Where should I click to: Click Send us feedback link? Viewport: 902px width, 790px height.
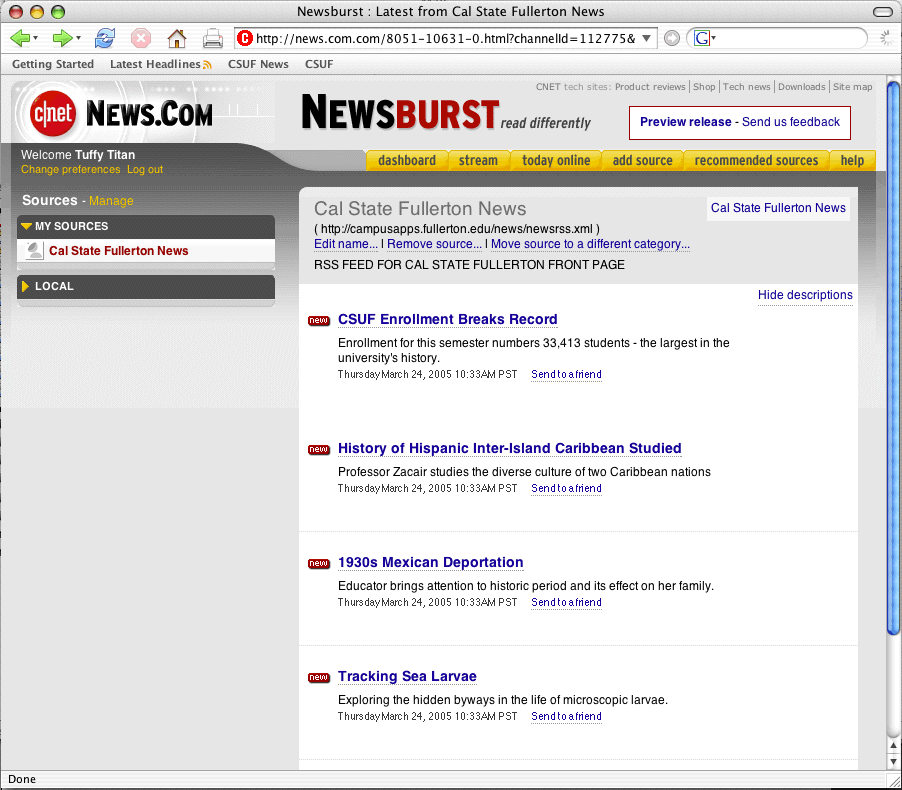click(x=790, y=122)
